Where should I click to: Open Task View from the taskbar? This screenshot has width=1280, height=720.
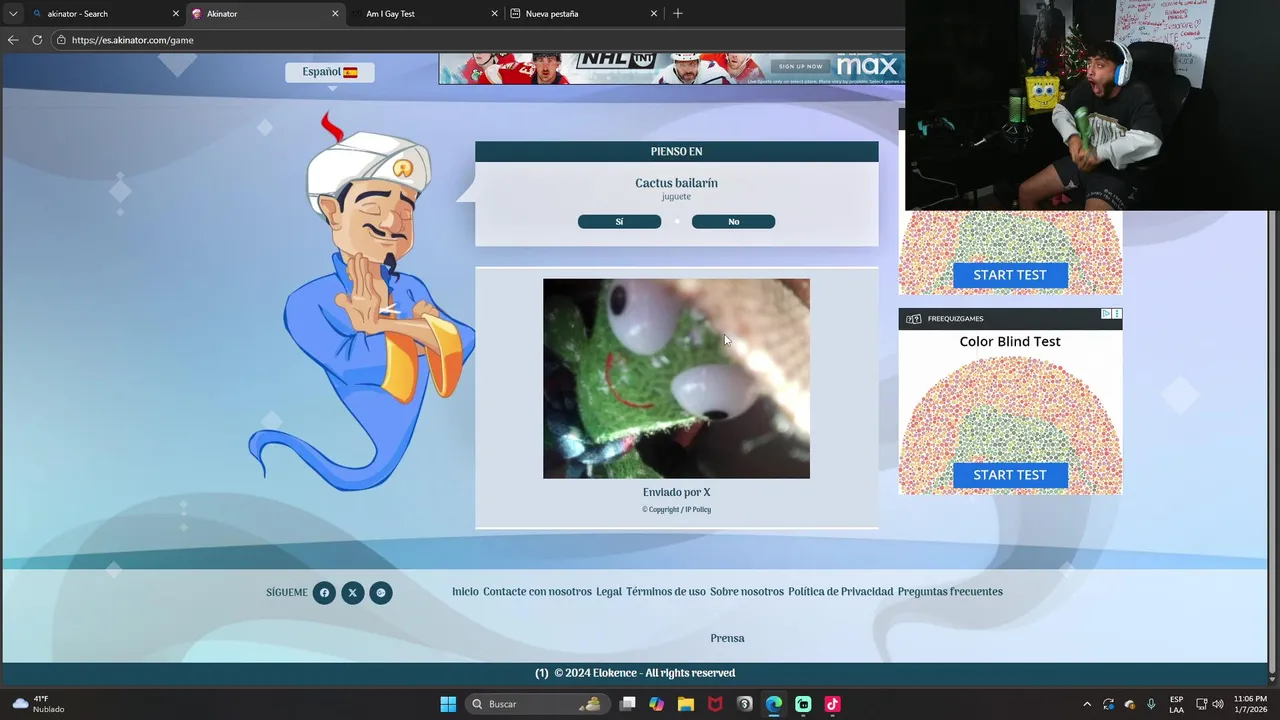627,704
